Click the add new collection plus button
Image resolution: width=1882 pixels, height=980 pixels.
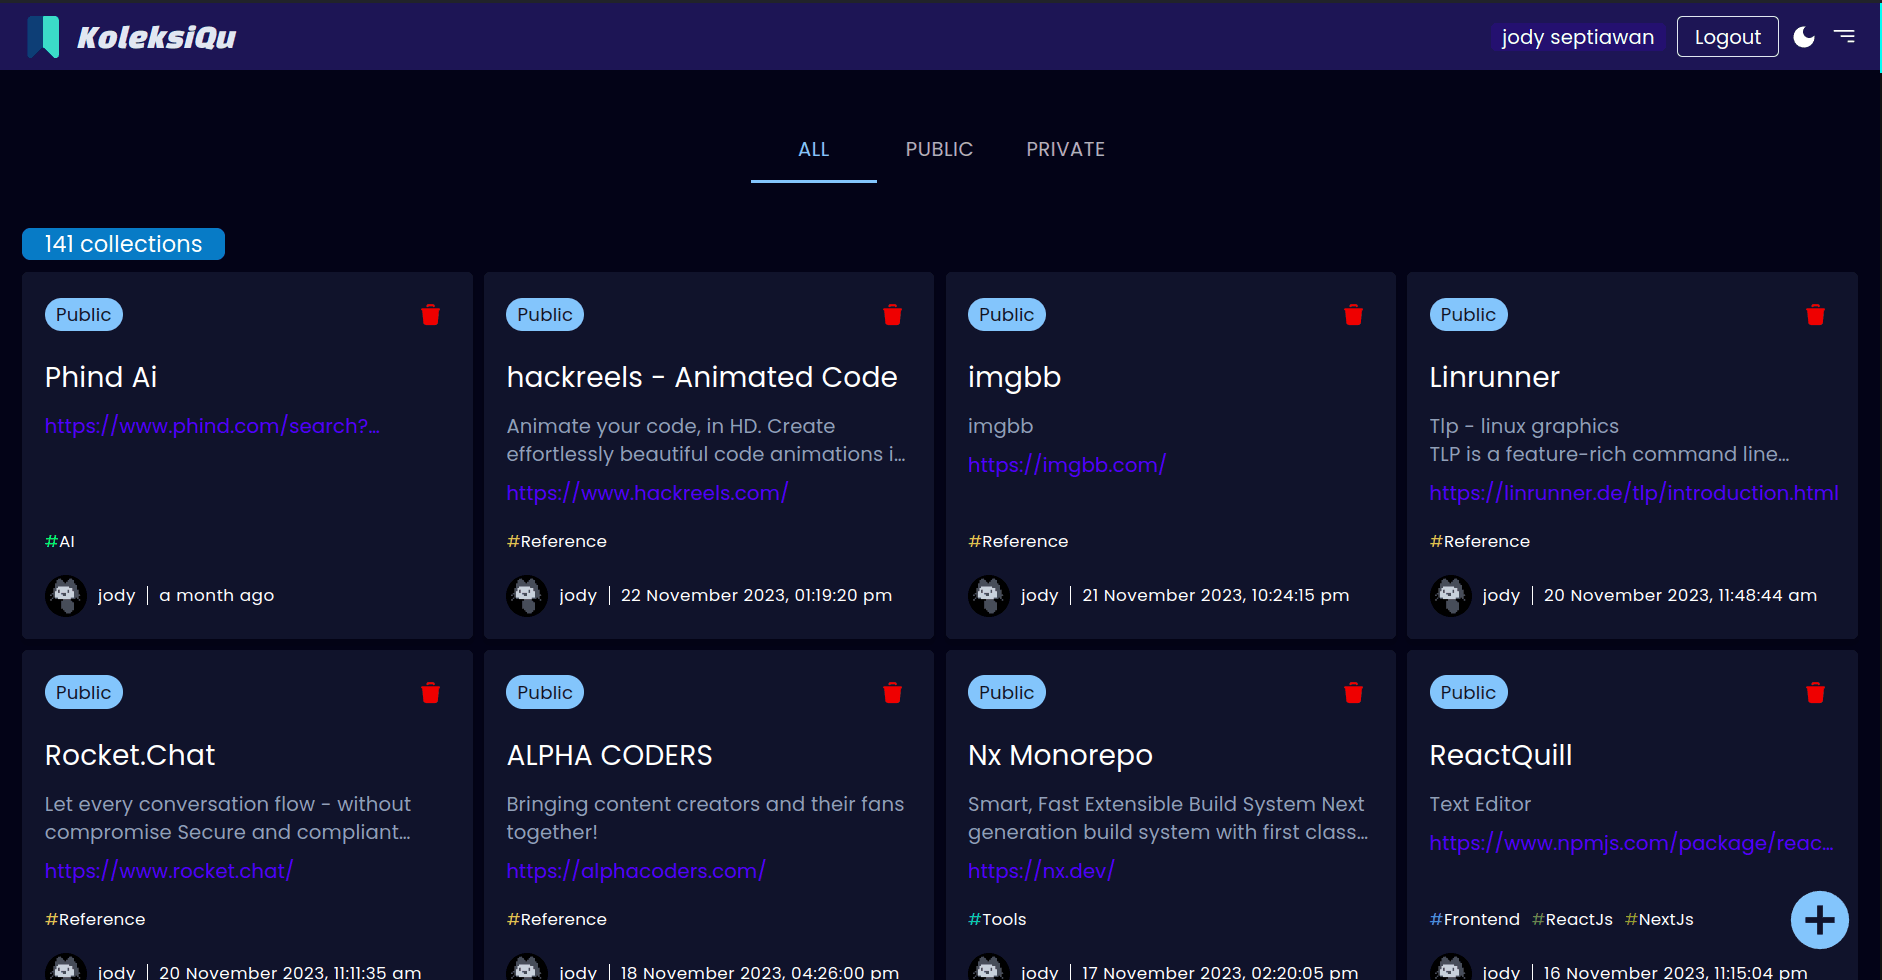point(1819,920)
